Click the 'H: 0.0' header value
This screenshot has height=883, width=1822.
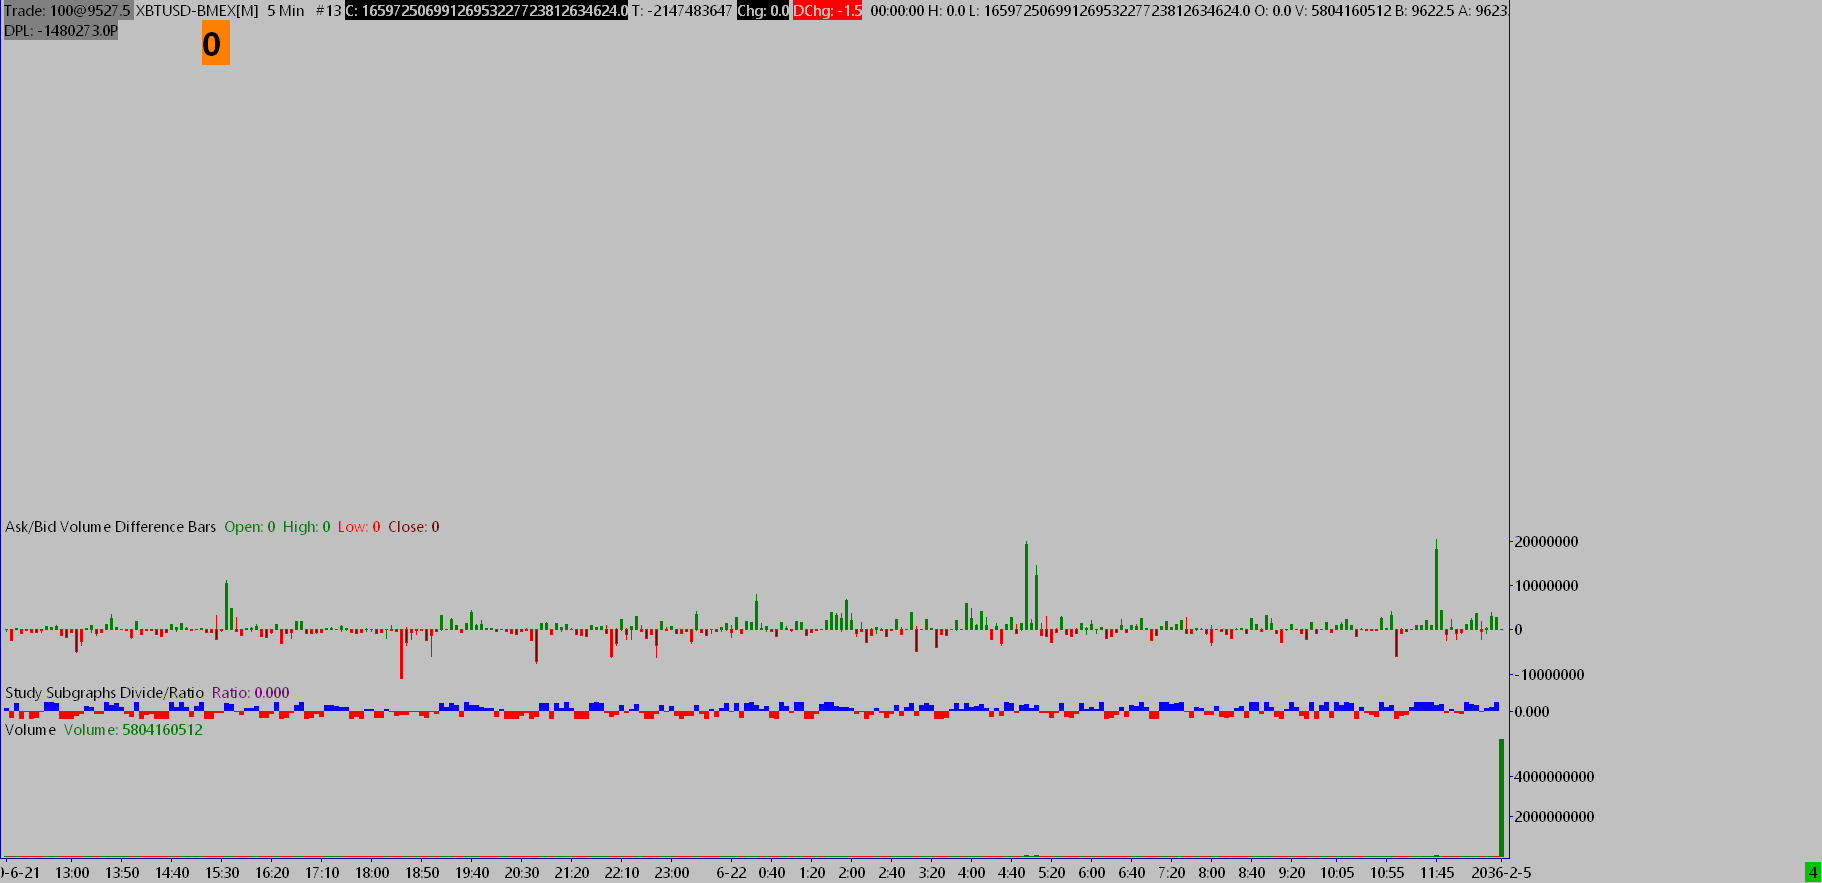pos(946,10)
